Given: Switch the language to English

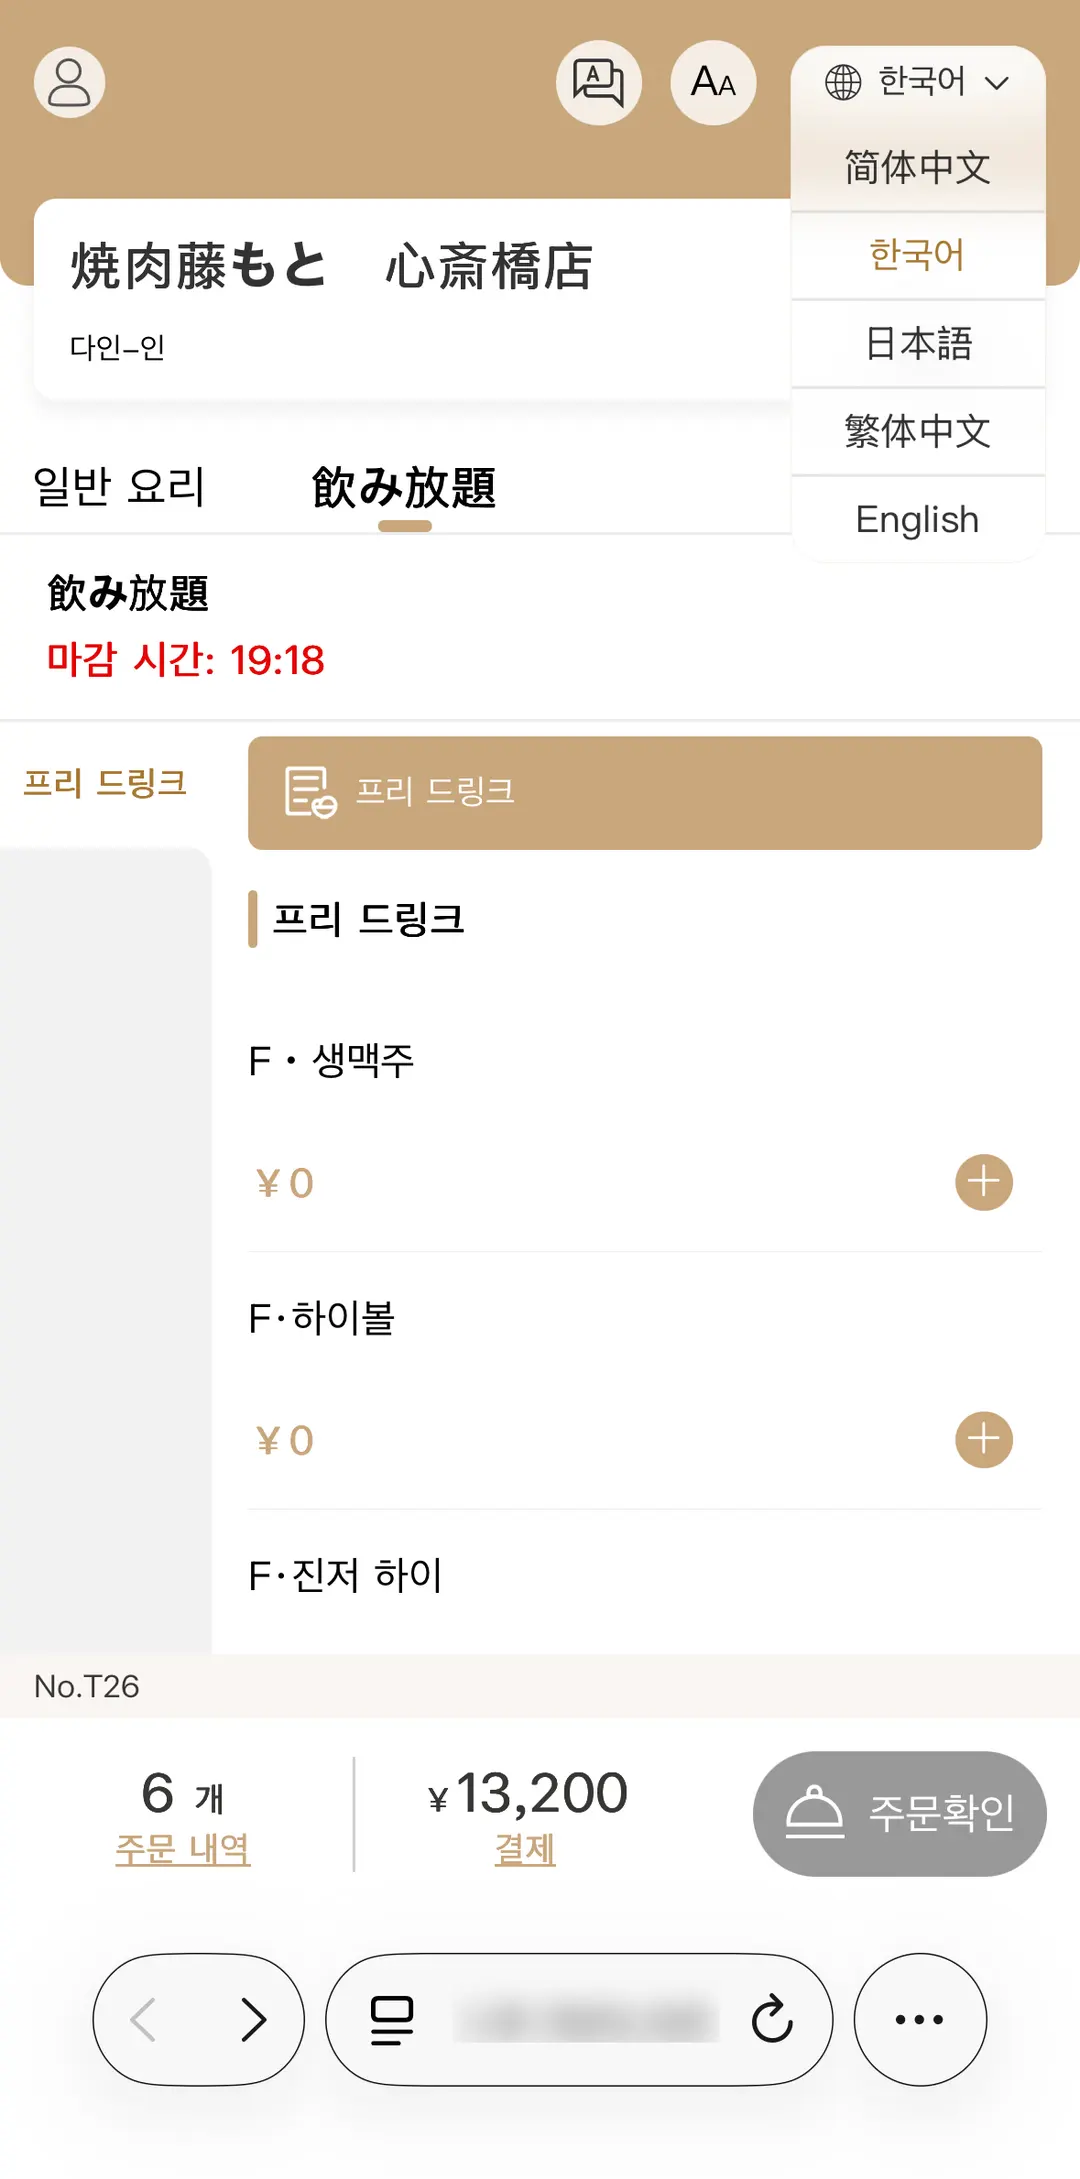Looking at the screenshot, I should pyautogui.click(x=917, y=519).
